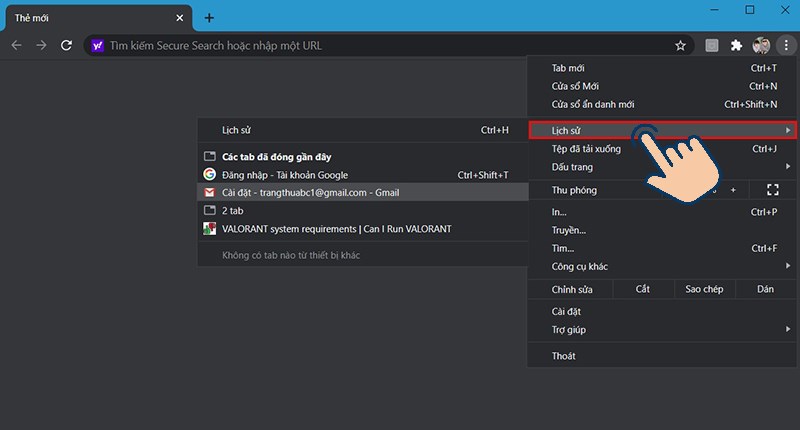Increase zoom with the plus button
Viewport: 800px width, 430px height.
[x=732, y=189]
